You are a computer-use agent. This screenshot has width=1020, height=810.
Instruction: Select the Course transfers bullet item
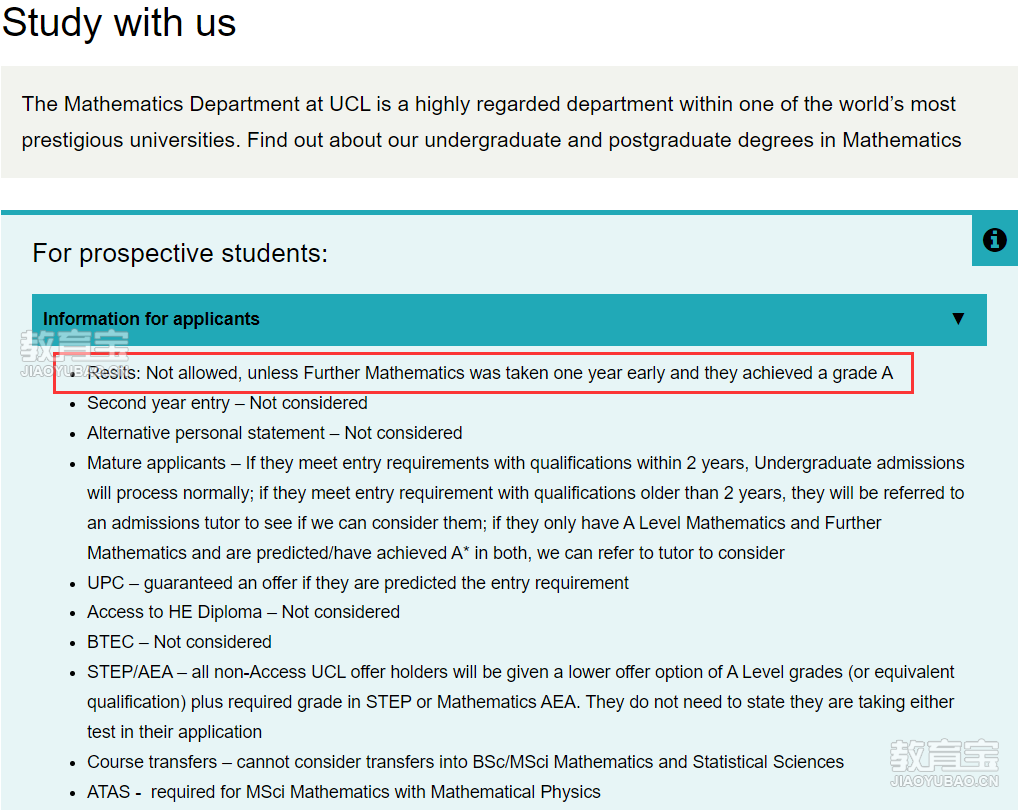(465, 761)
